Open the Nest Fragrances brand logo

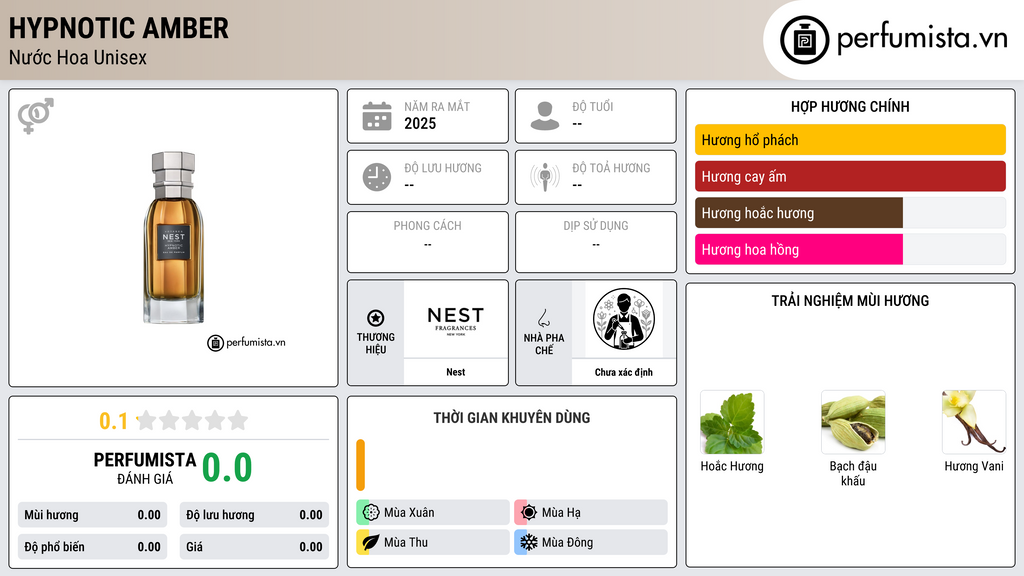(x=456, y=319)
